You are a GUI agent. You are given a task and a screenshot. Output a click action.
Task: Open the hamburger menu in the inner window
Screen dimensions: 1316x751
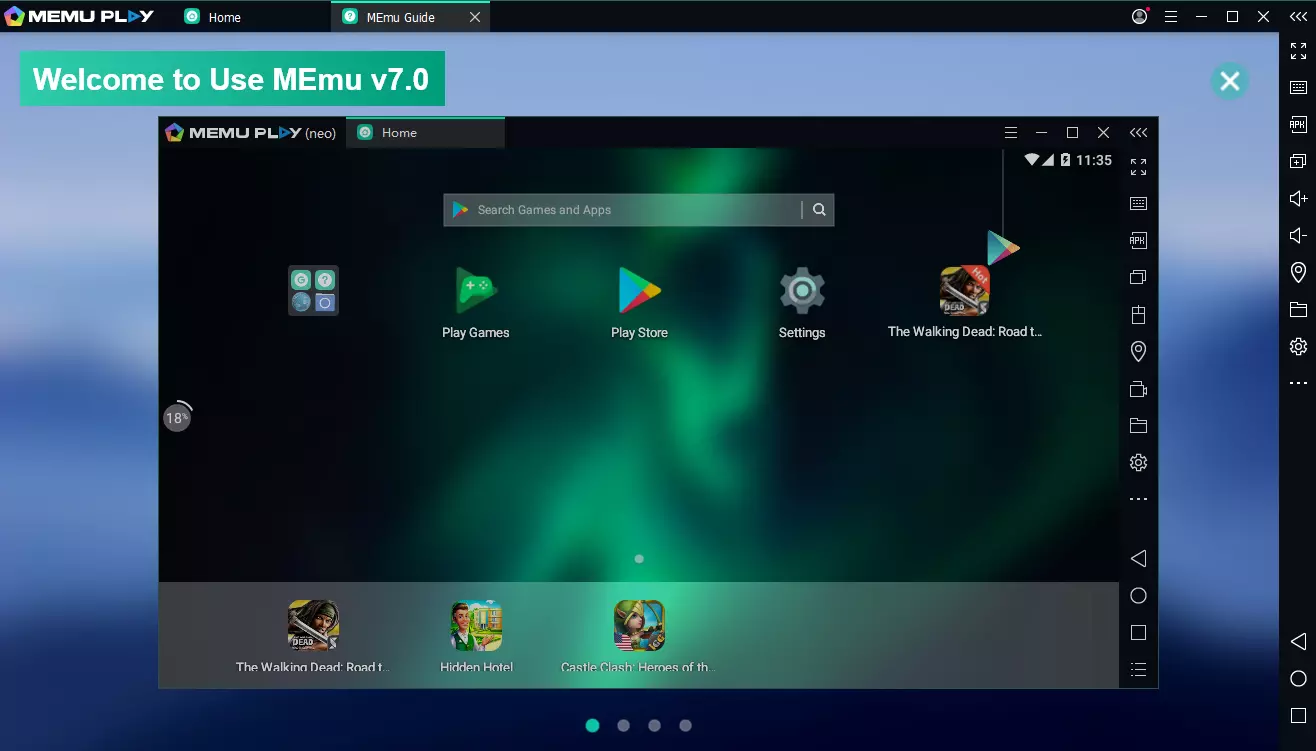tap(1011, 132)
